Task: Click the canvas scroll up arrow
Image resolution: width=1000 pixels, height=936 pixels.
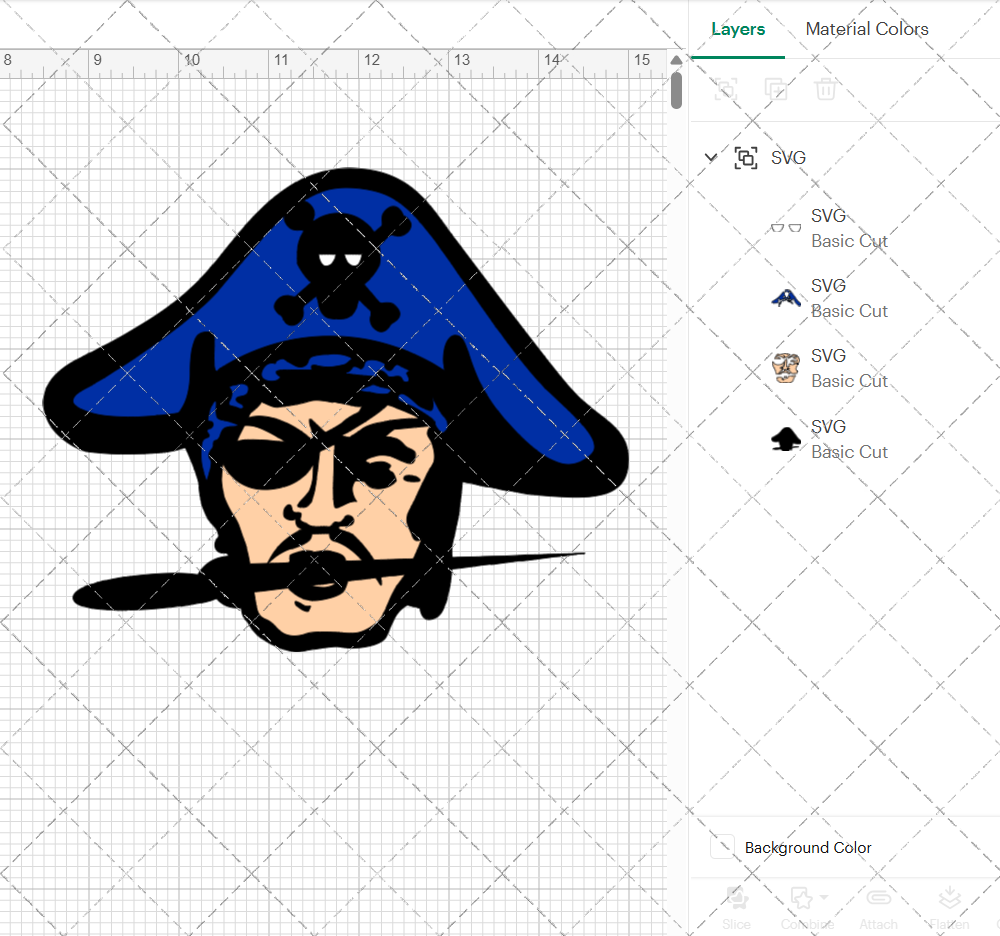Action: click(676, 60)
